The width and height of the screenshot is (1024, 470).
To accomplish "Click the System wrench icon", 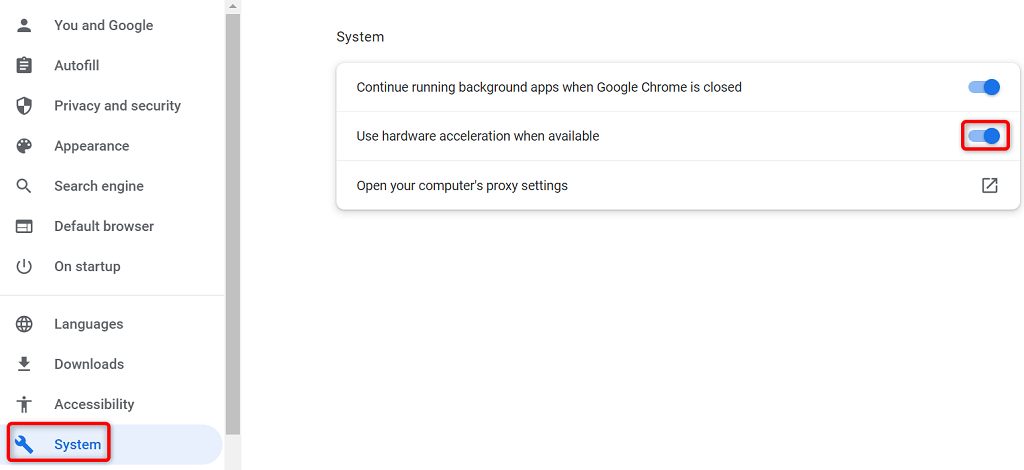I will click(25, 444).
